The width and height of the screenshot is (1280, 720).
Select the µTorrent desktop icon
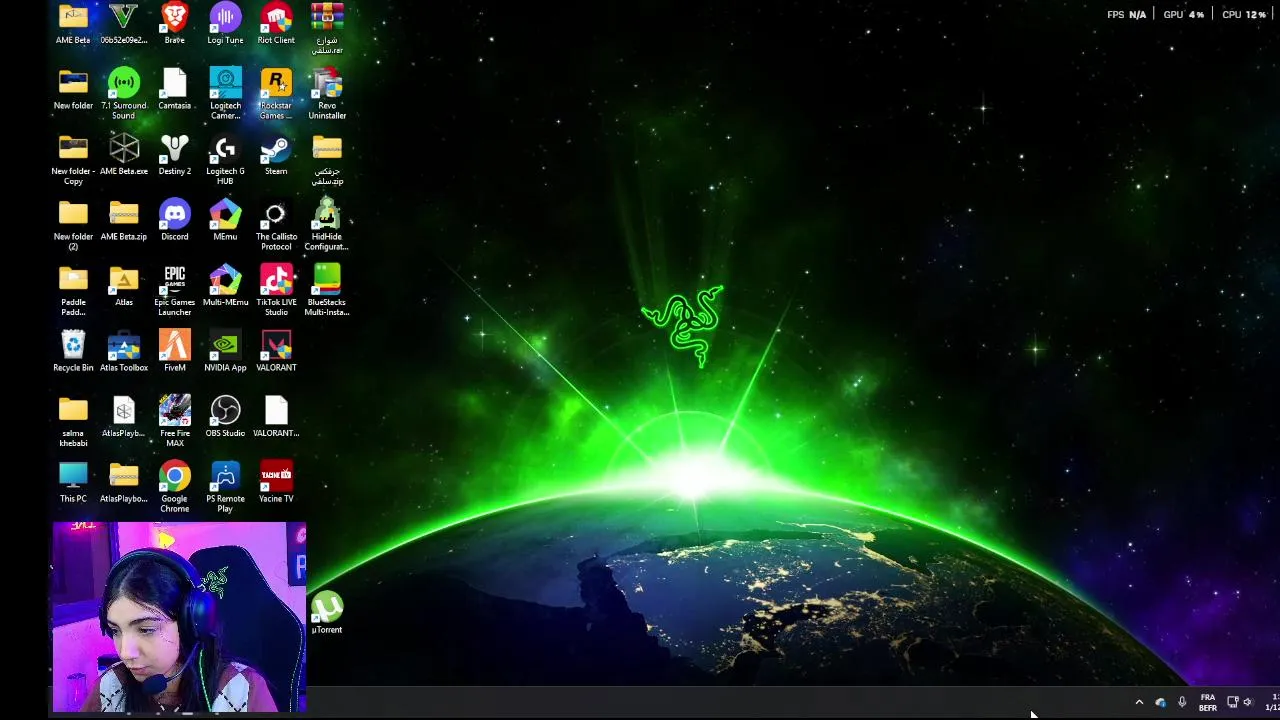(327, 613)
